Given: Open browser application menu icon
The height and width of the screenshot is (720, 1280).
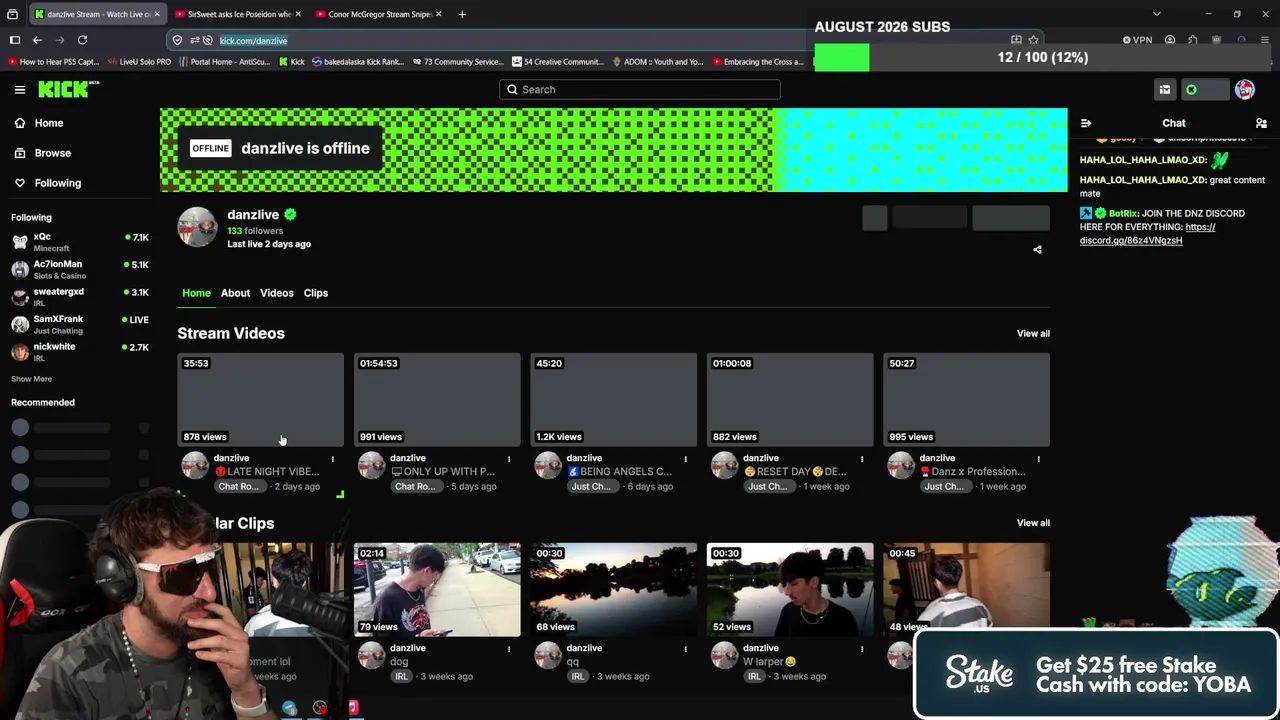Looking at the screenshot, I should (x=1265, y=40).
